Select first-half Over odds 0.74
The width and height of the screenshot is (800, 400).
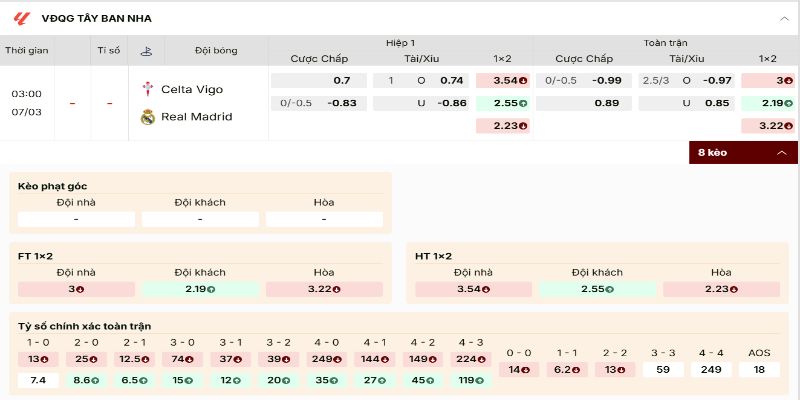click(421, 81)
